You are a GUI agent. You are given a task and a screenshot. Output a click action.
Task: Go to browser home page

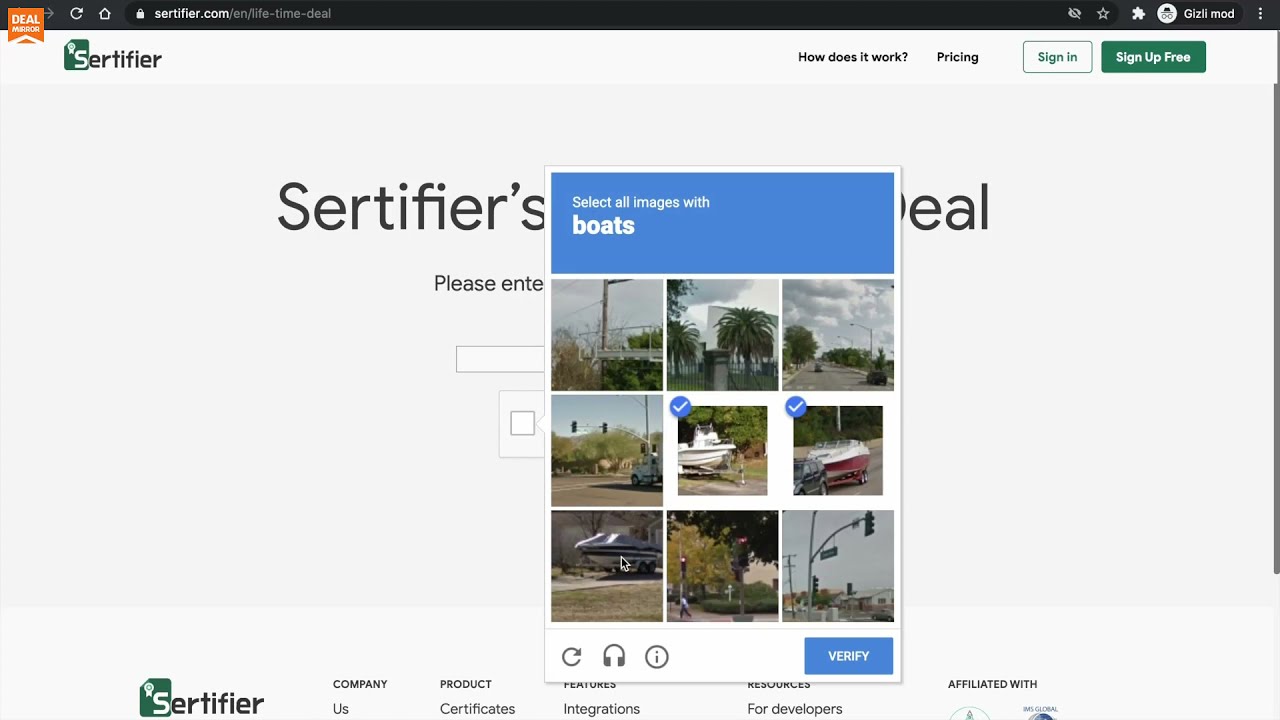pos(105,14)
